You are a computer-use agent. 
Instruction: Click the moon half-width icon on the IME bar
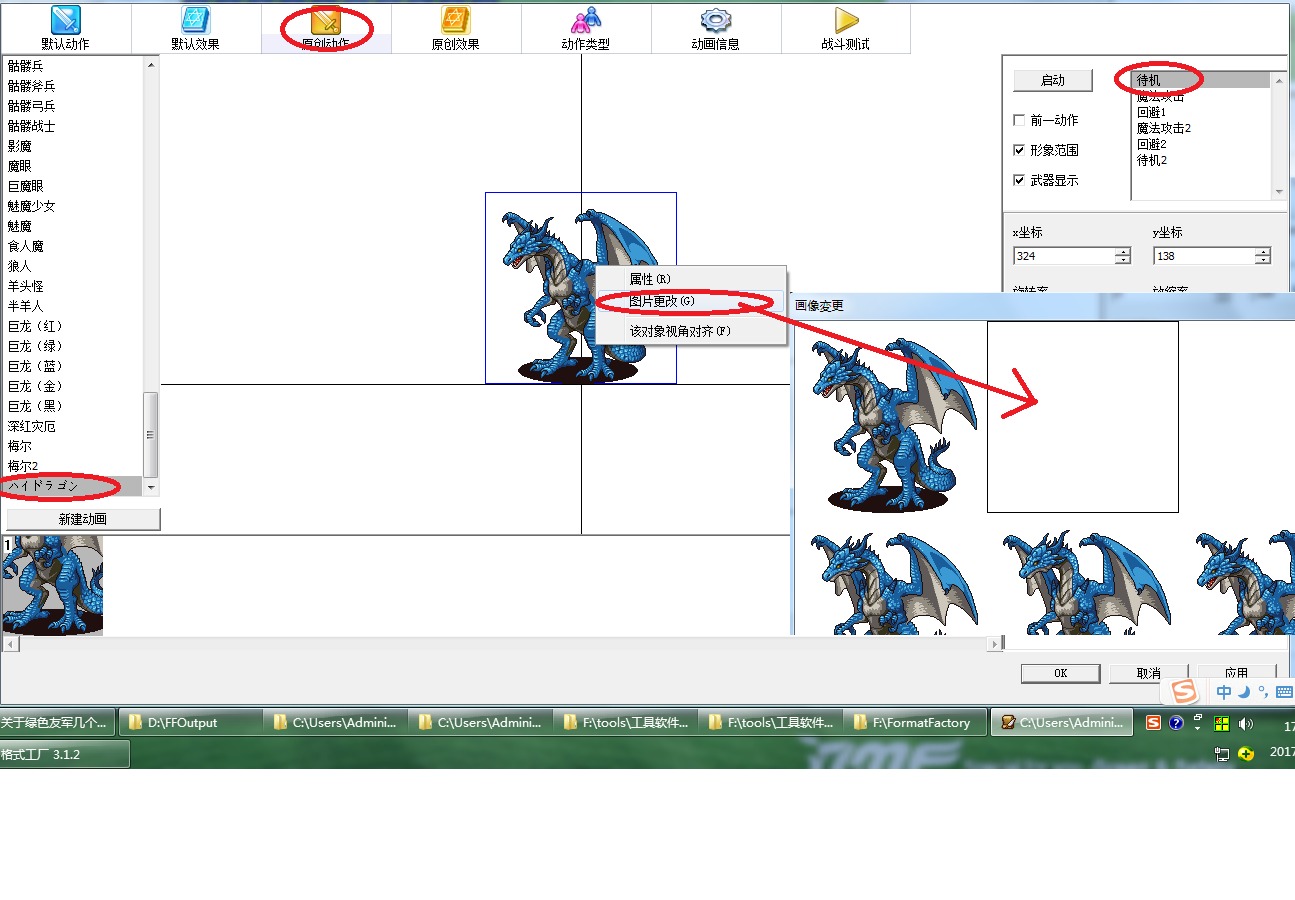click(1244, 692)
